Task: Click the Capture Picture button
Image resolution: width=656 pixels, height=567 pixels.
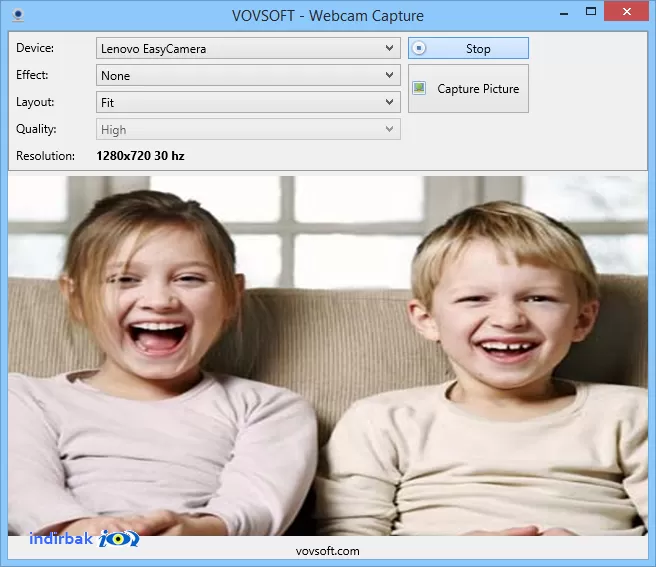Action: coord(468,88)
